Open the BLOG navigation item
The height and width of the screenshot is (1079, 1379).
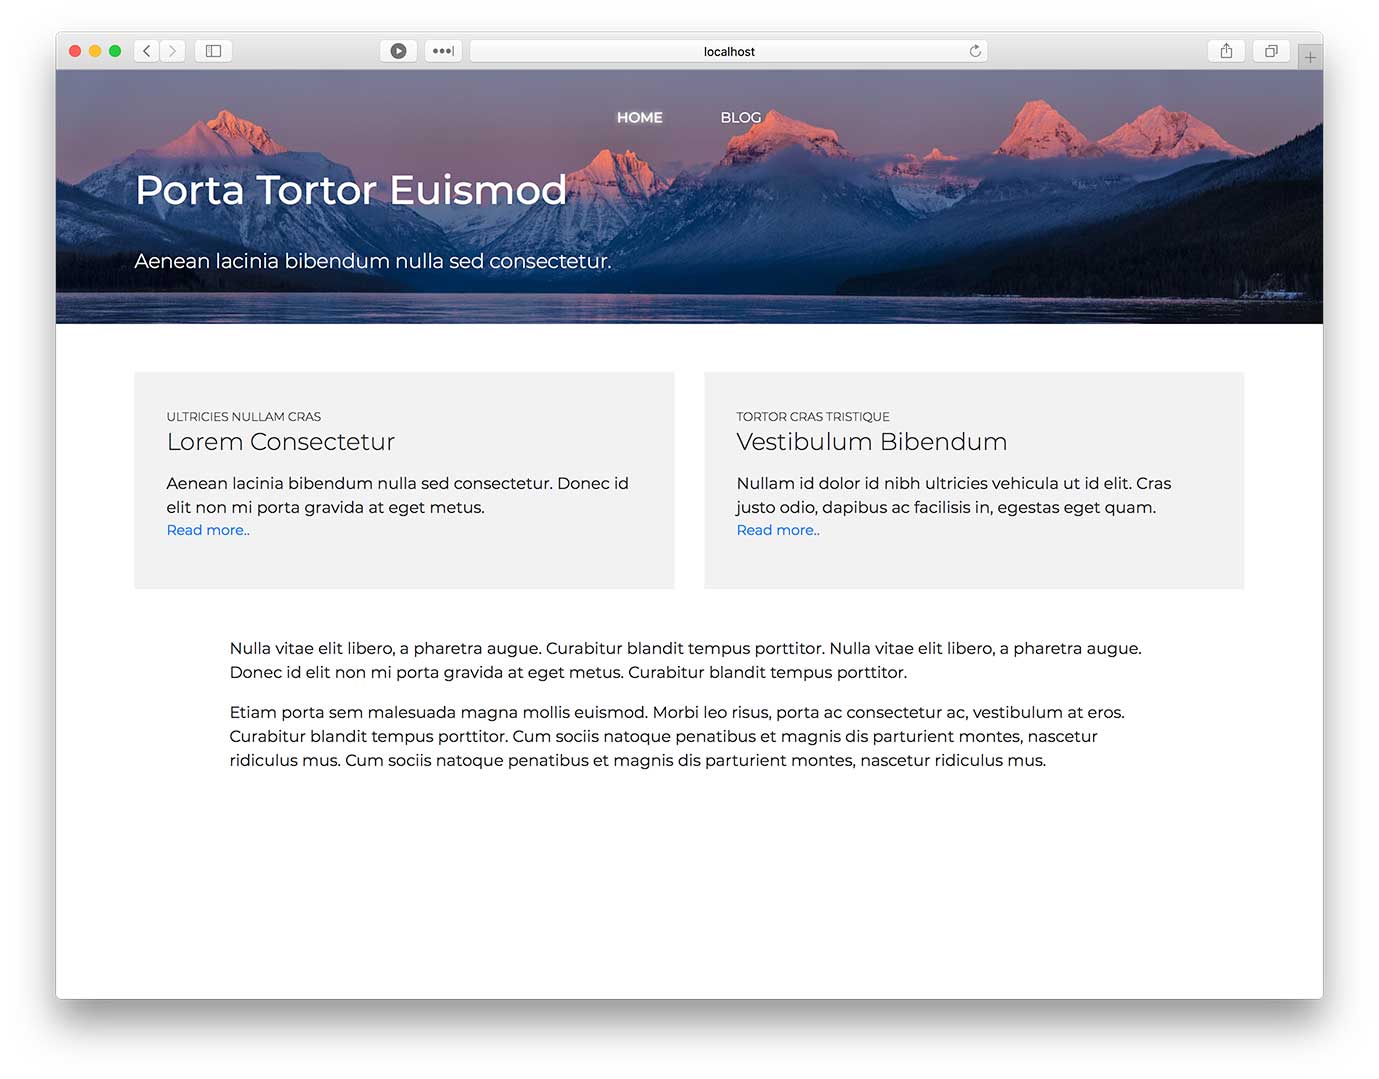click(741, 118)
